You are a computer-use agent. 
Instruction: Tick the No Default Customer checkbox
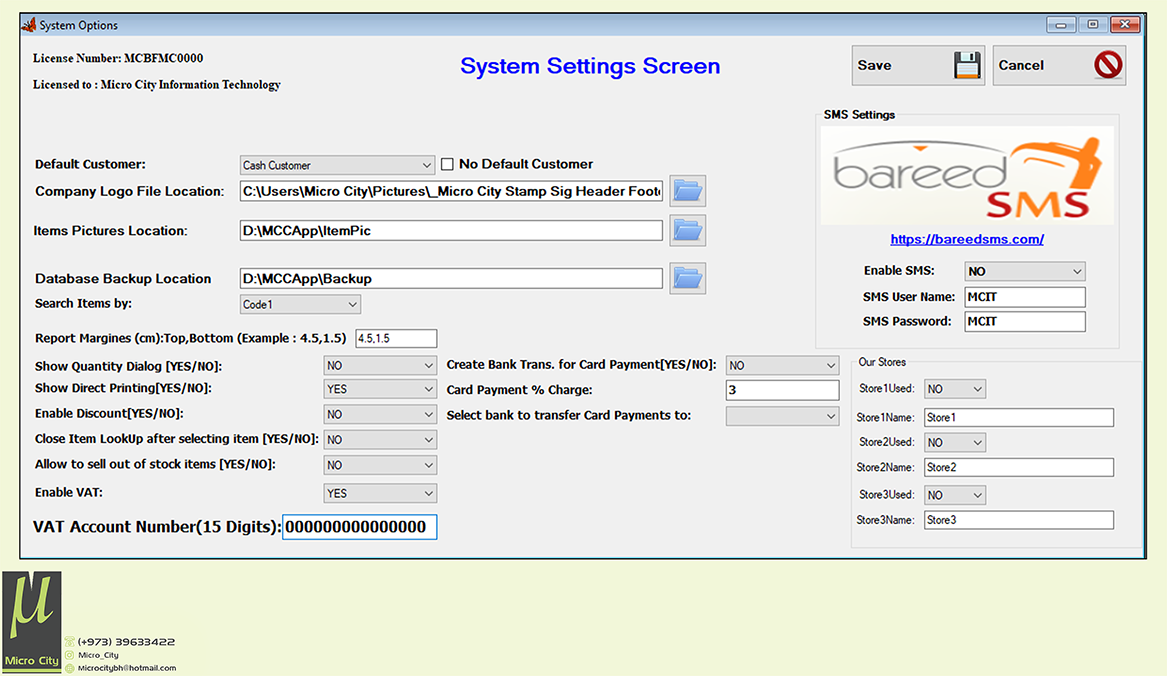(447, 164)
